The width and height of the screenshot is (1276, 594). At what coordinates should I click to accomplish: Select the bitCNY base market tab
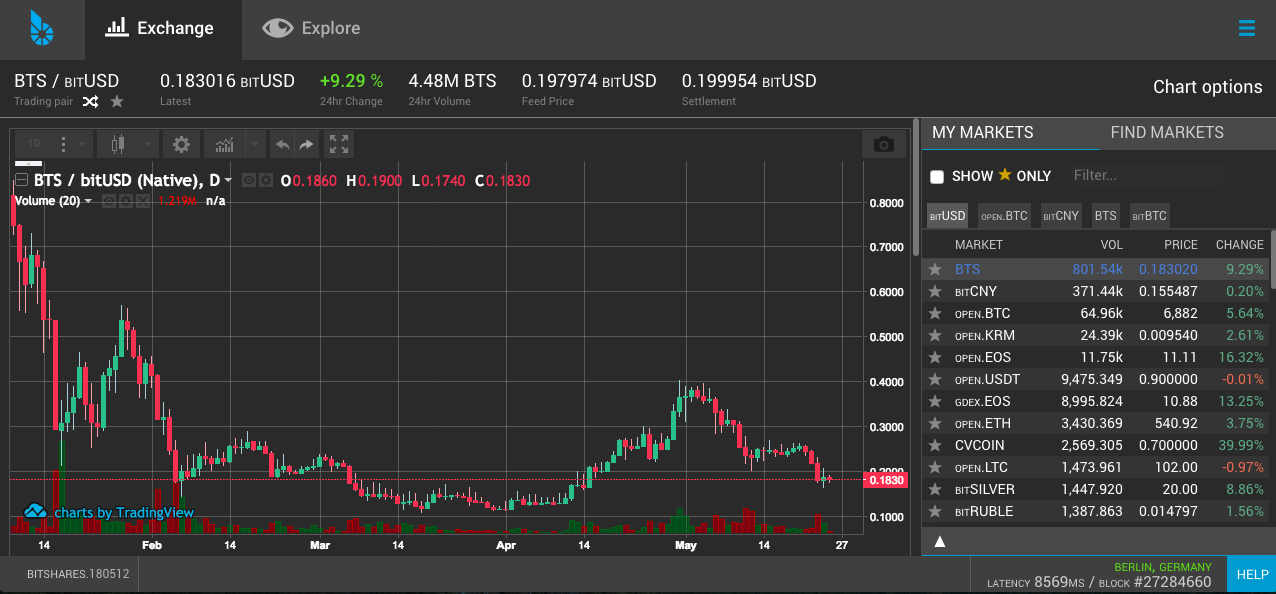tap(1061, 215)
